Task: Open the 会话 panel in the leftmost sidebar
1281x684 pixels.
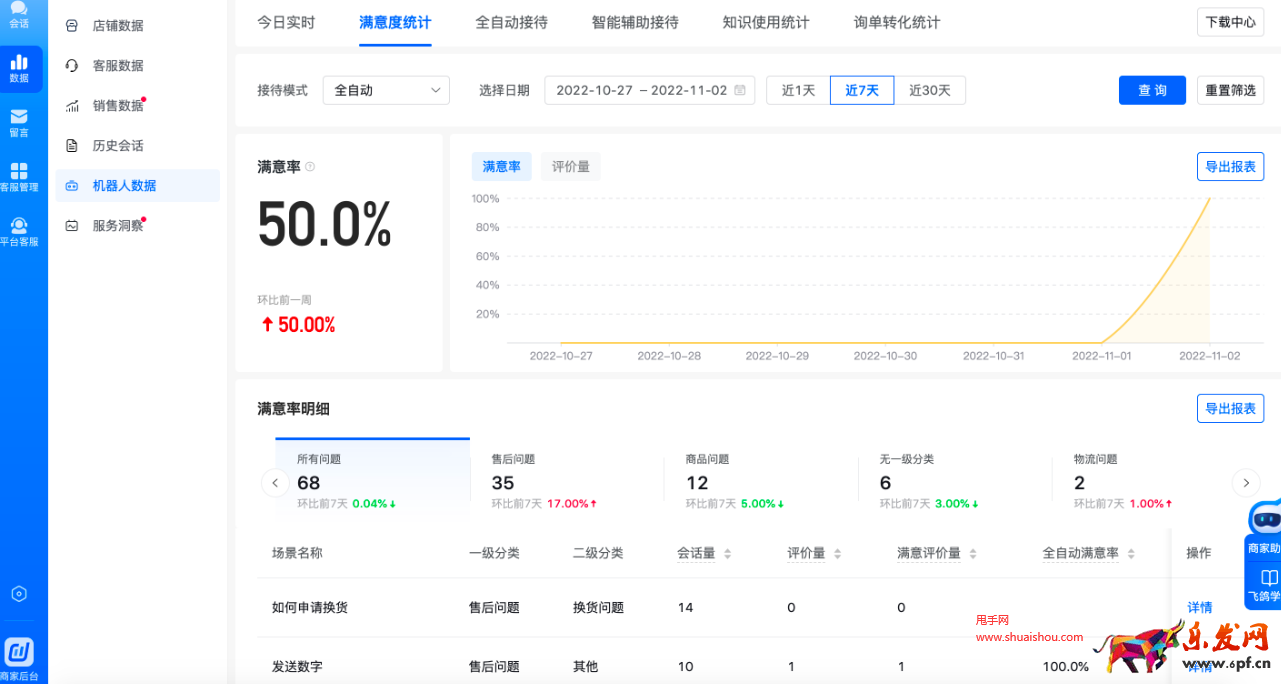Action: click(22, 18)
